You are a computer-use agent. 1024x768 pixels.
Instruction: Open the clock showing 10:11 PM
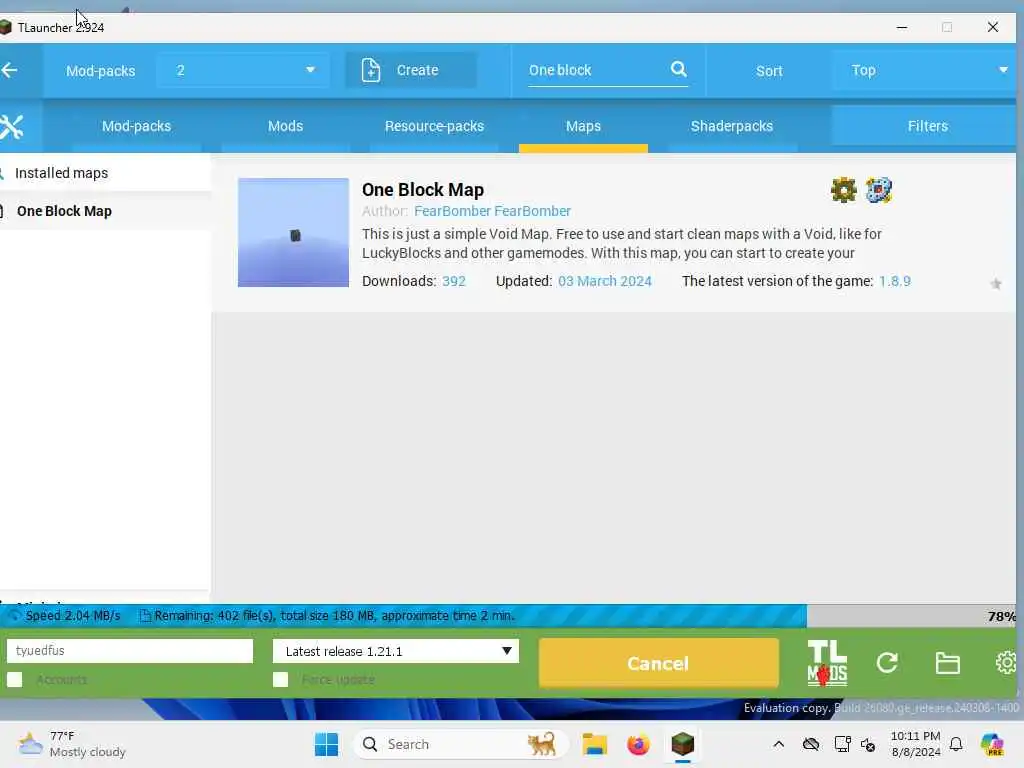point(916,744)
